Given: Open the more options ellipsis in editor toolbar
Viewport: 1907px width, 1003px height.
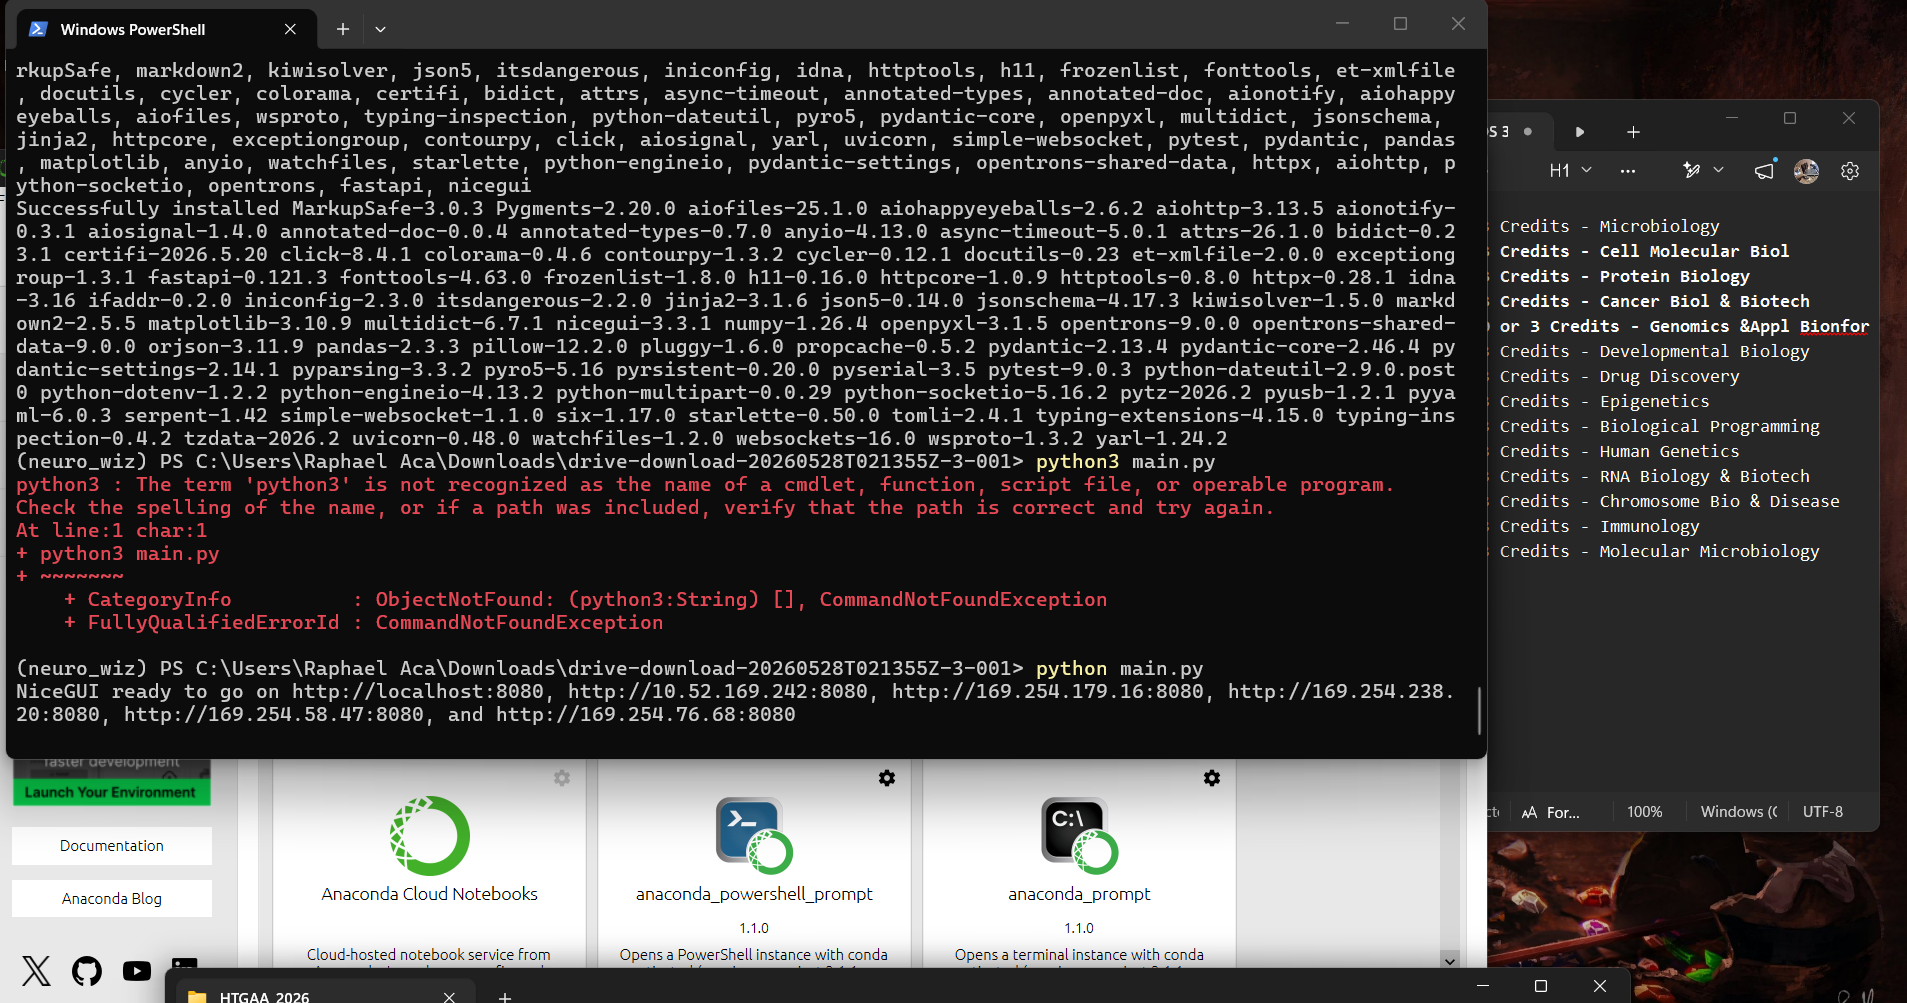Looking at the screenshot, I should (1628, 171).
